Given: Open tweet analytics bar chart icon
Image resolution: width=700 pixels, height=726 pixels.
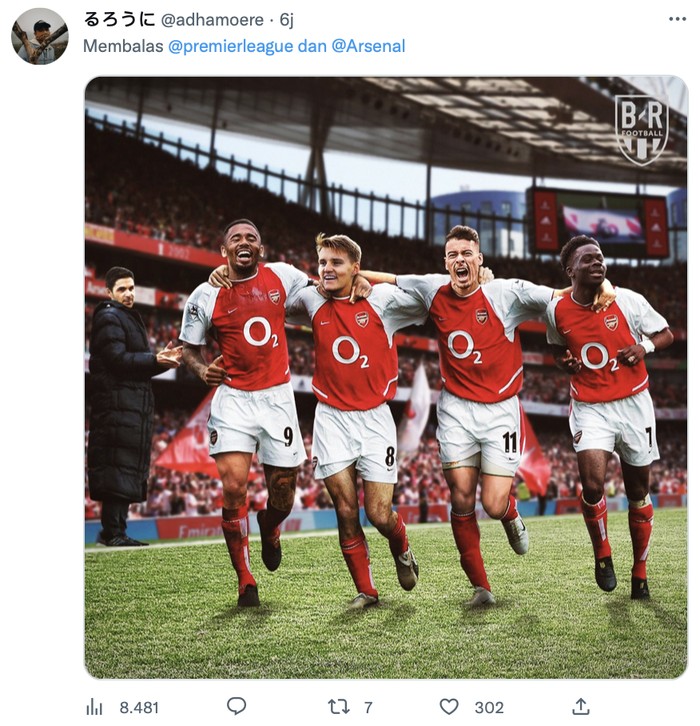Looking at the screenshot, I should tap(94, 707).
